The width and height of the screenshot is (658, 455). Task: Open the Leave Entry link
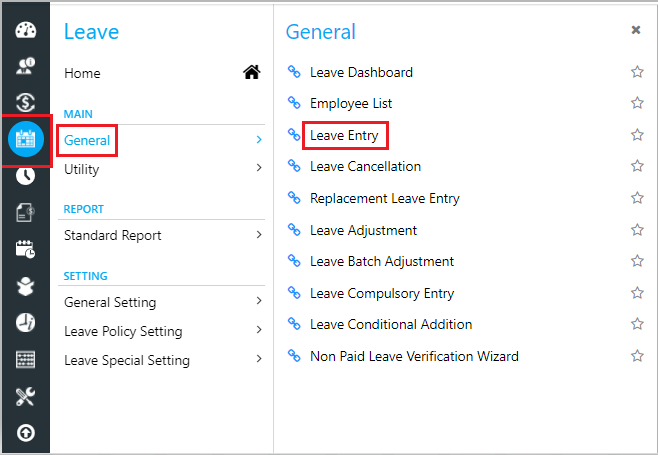(x=344, y=135)
